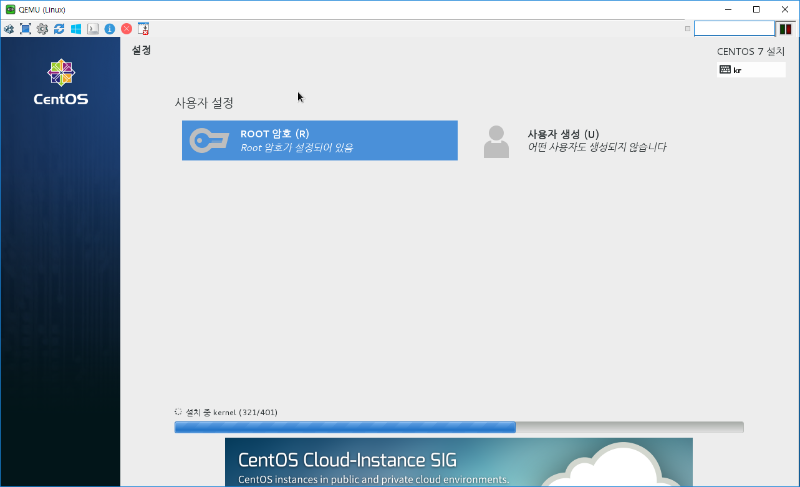Click the first toolbar icon with blue cubes
The height and width of the screenshot is (487, 800).
9,29
